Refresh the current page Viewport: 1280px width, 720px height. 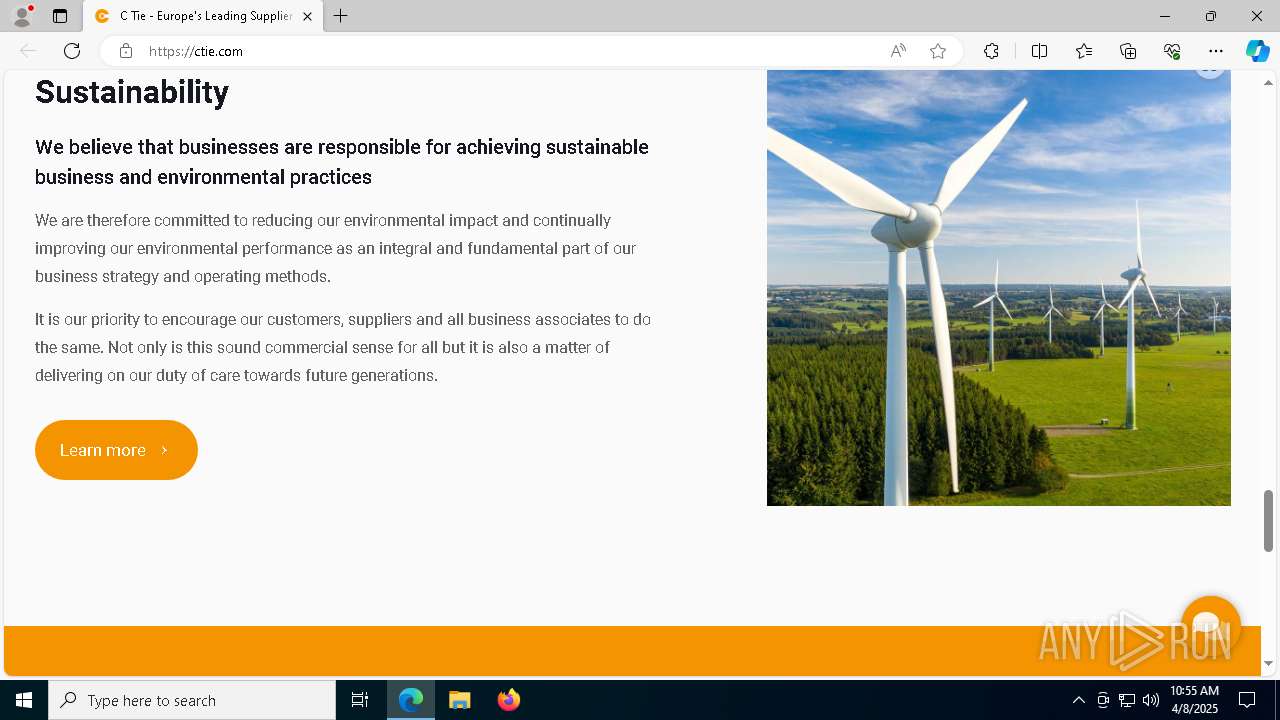point(72,51)
